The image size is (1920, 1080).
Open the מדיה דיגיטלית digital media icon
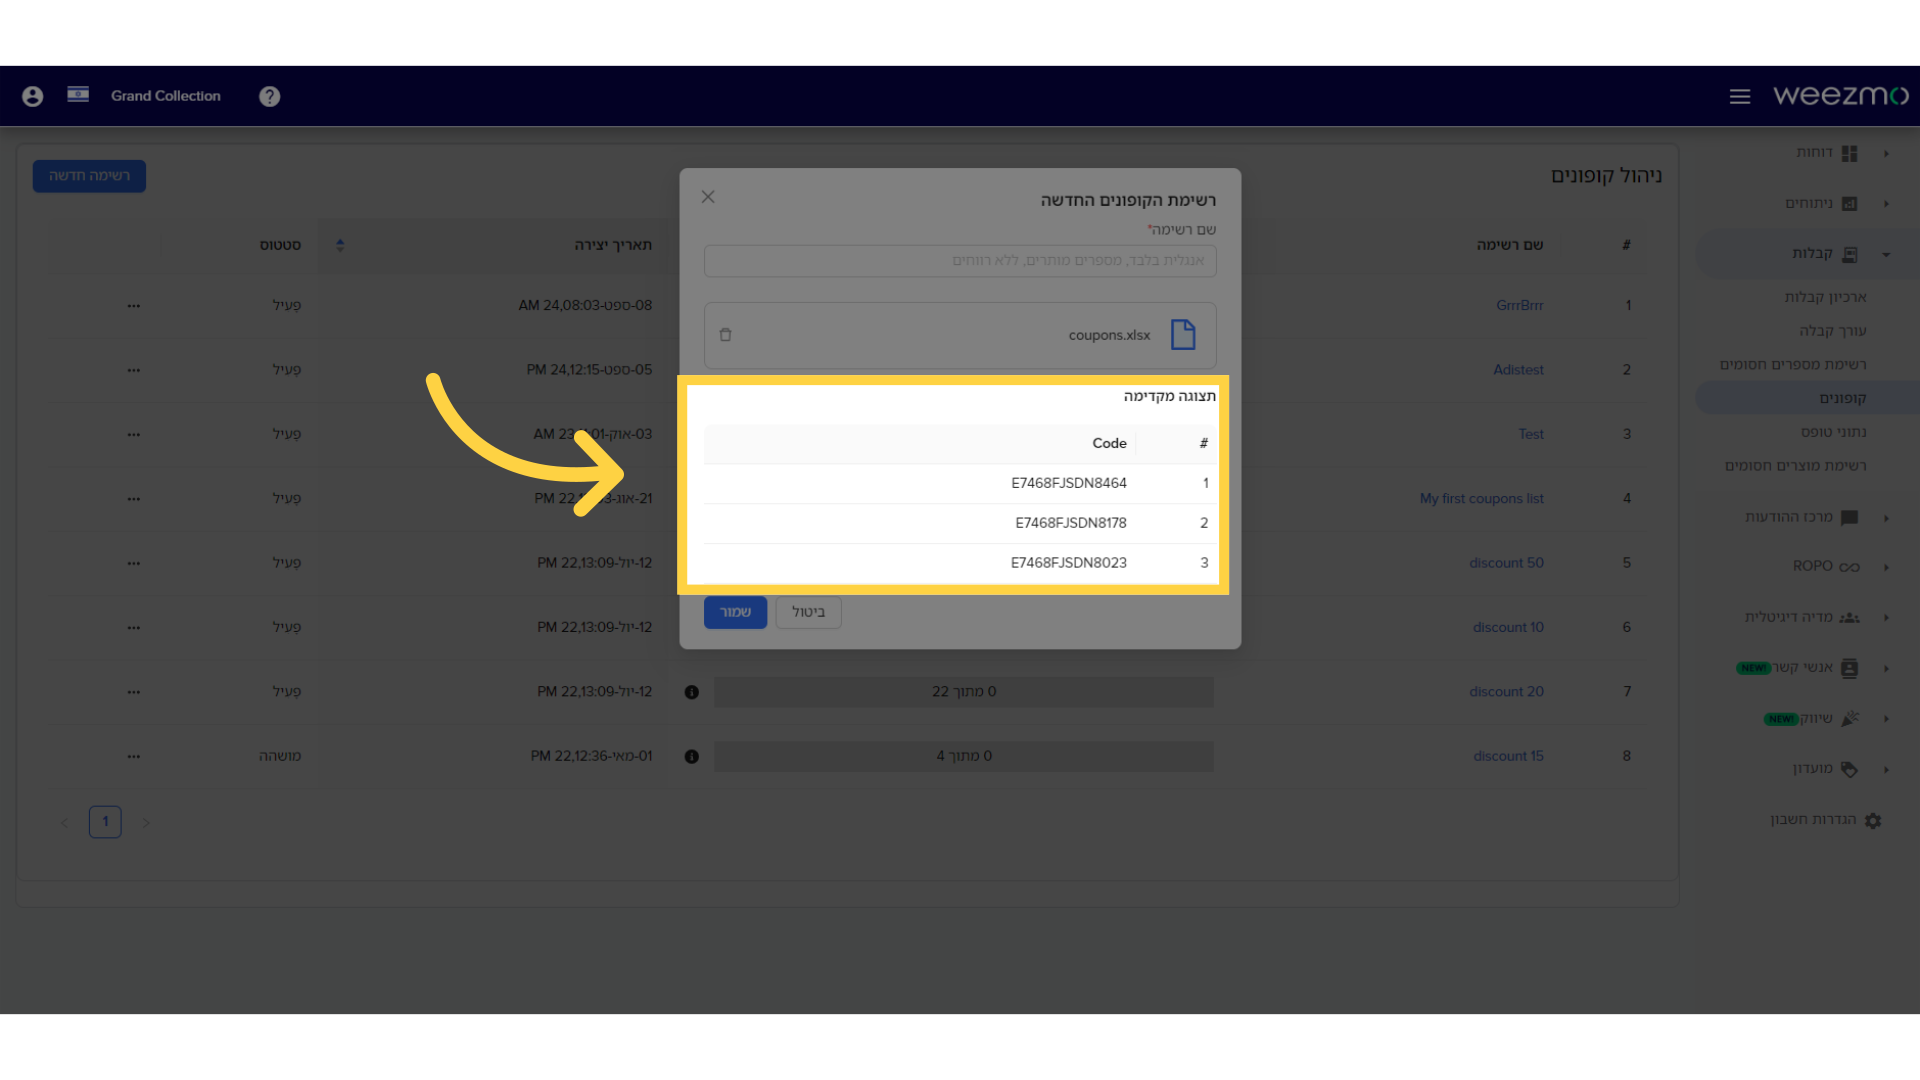[1850, 618]
